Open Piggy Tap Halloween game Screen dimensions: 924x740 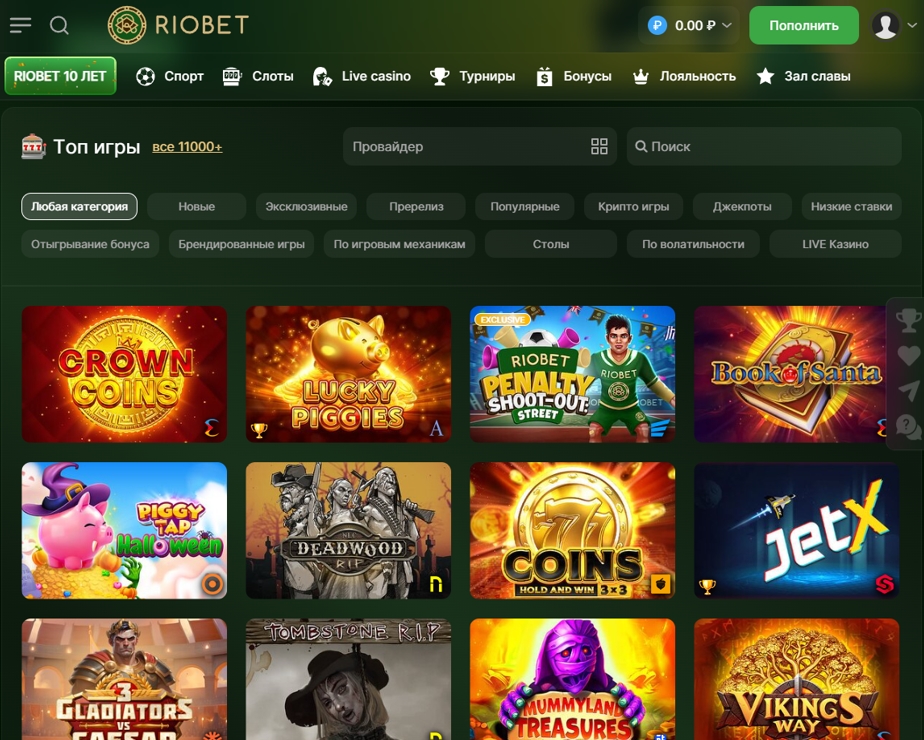(x=124, y=530)
